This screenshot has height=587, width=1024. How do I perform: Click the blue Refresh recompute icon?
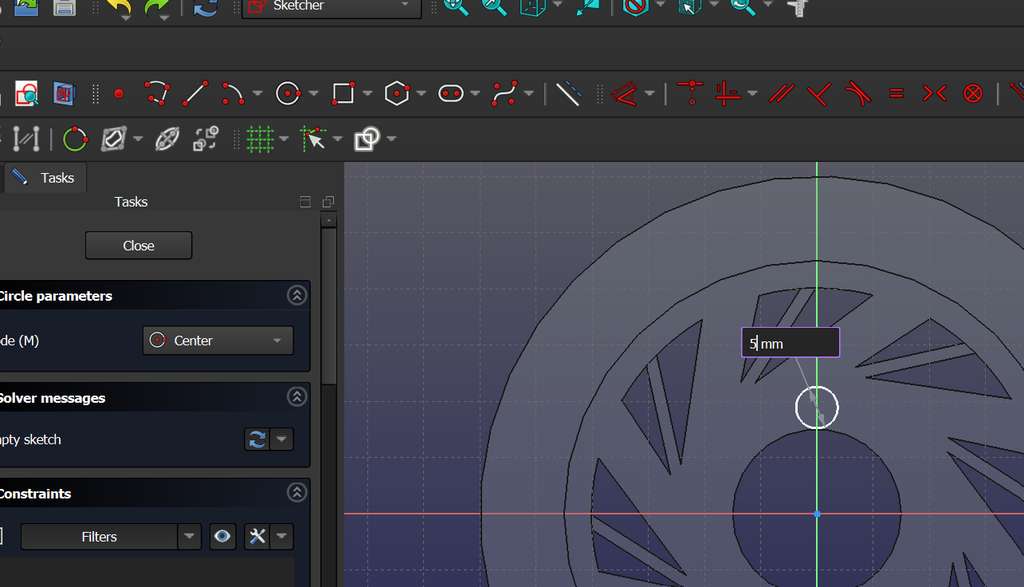pos(205,7)
